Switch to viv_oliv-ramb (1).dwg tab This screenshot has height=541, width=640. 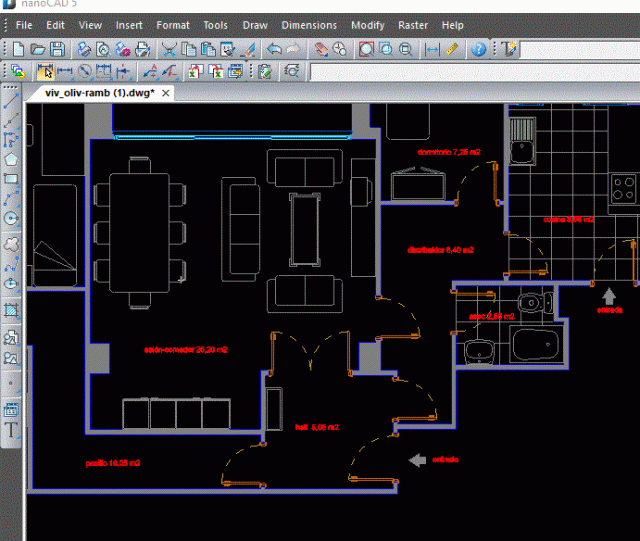point(99,93)
